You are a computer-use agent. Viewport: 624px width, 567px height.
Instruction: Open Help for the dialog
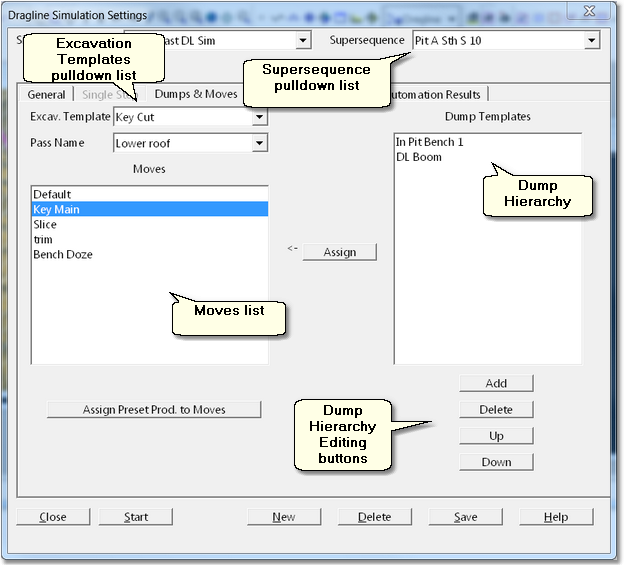pyautogui.click(x=556, y=517)
